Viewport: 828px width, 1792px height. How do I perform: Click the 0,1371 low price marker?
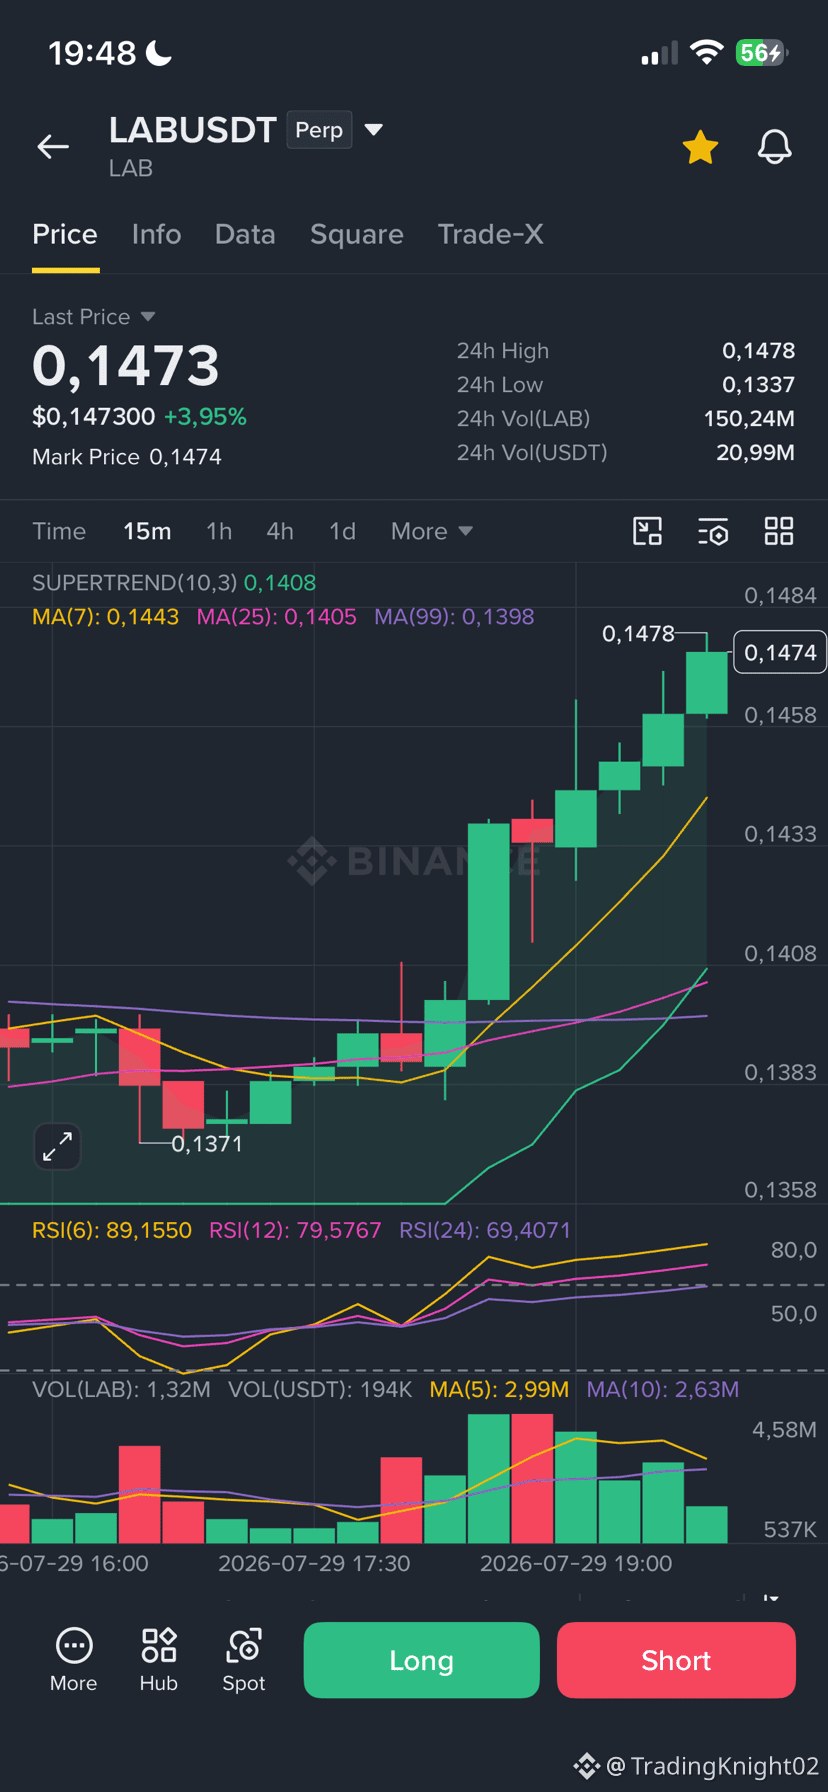[x=207, y=1144]
